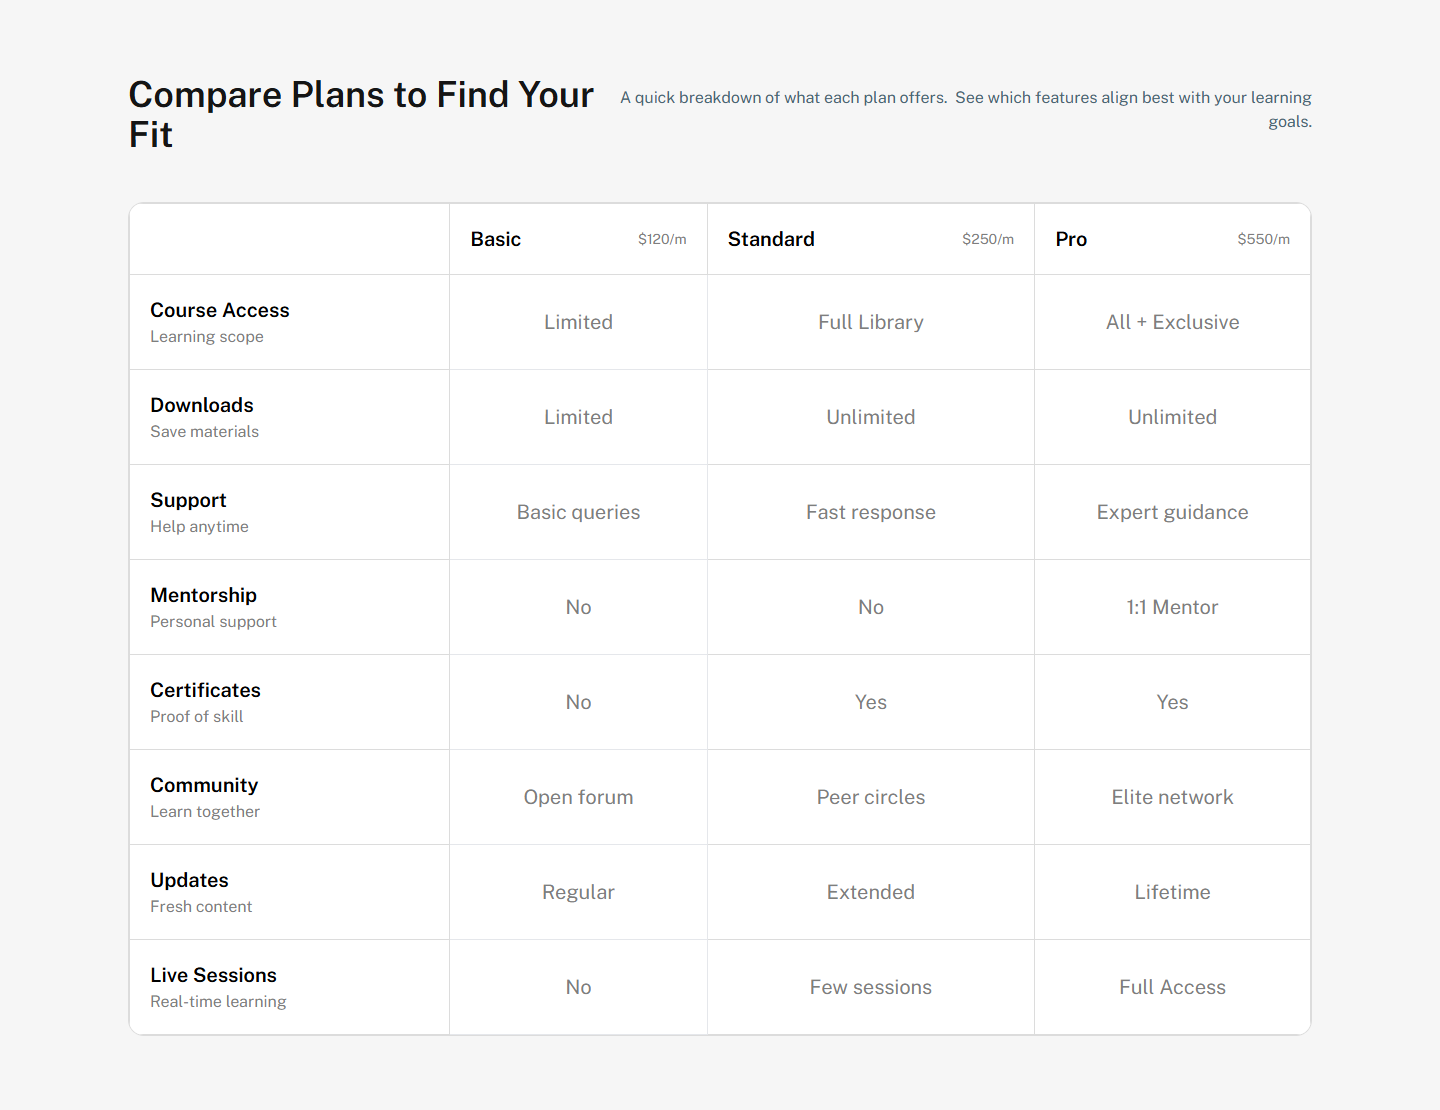This screenshot has width=1440, height=1110.
Task: Click the Live Sessions feature label
Action: tap(213, 975)
